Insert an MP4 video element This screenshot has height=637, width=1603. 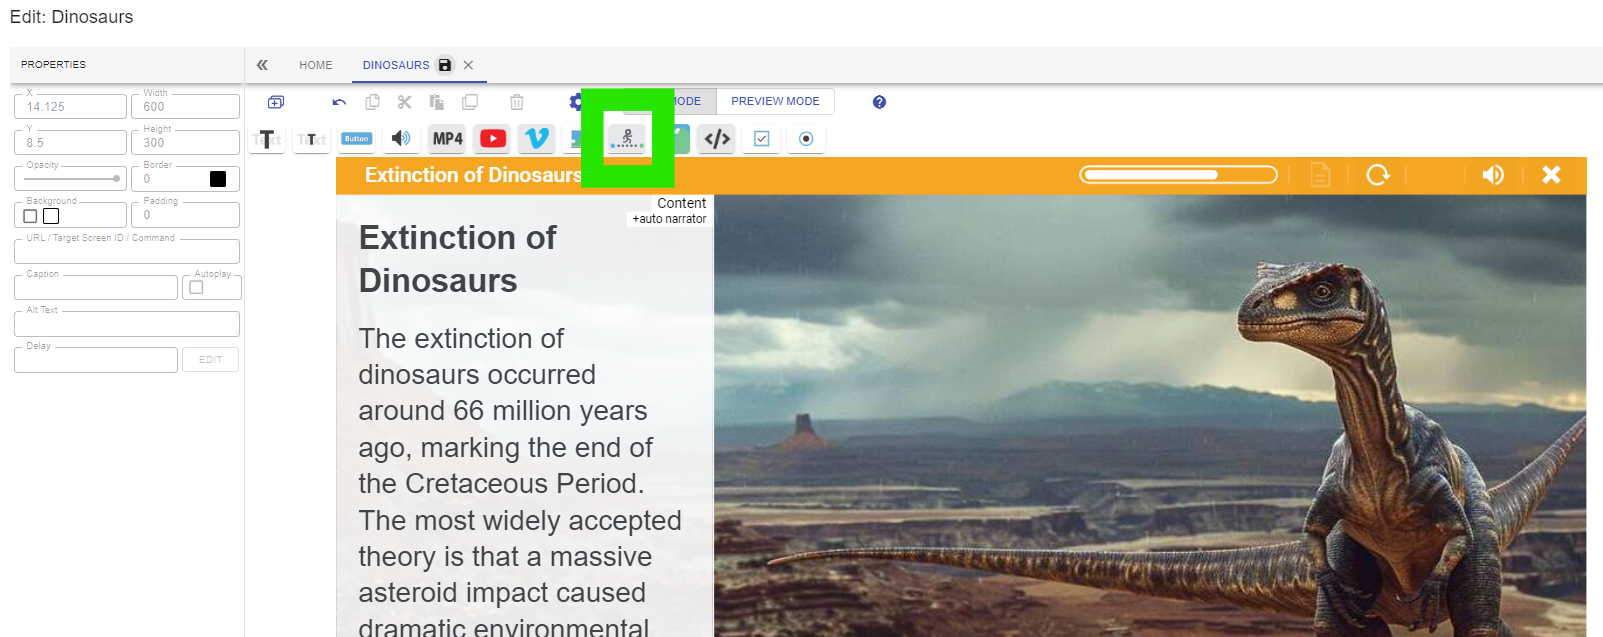click(x=447, y=139)
